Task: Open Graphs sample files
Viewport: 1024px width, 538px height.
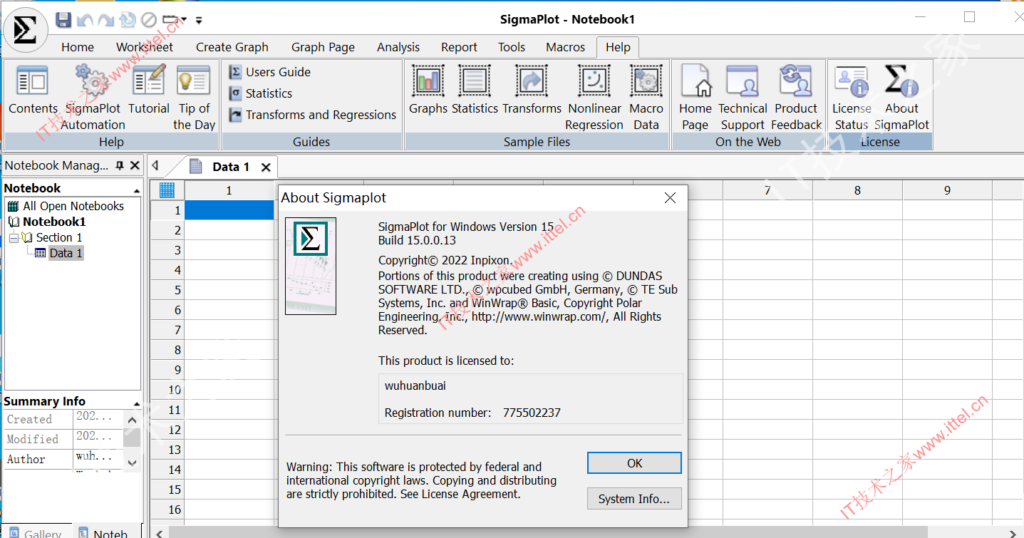Action: (428, 91)
